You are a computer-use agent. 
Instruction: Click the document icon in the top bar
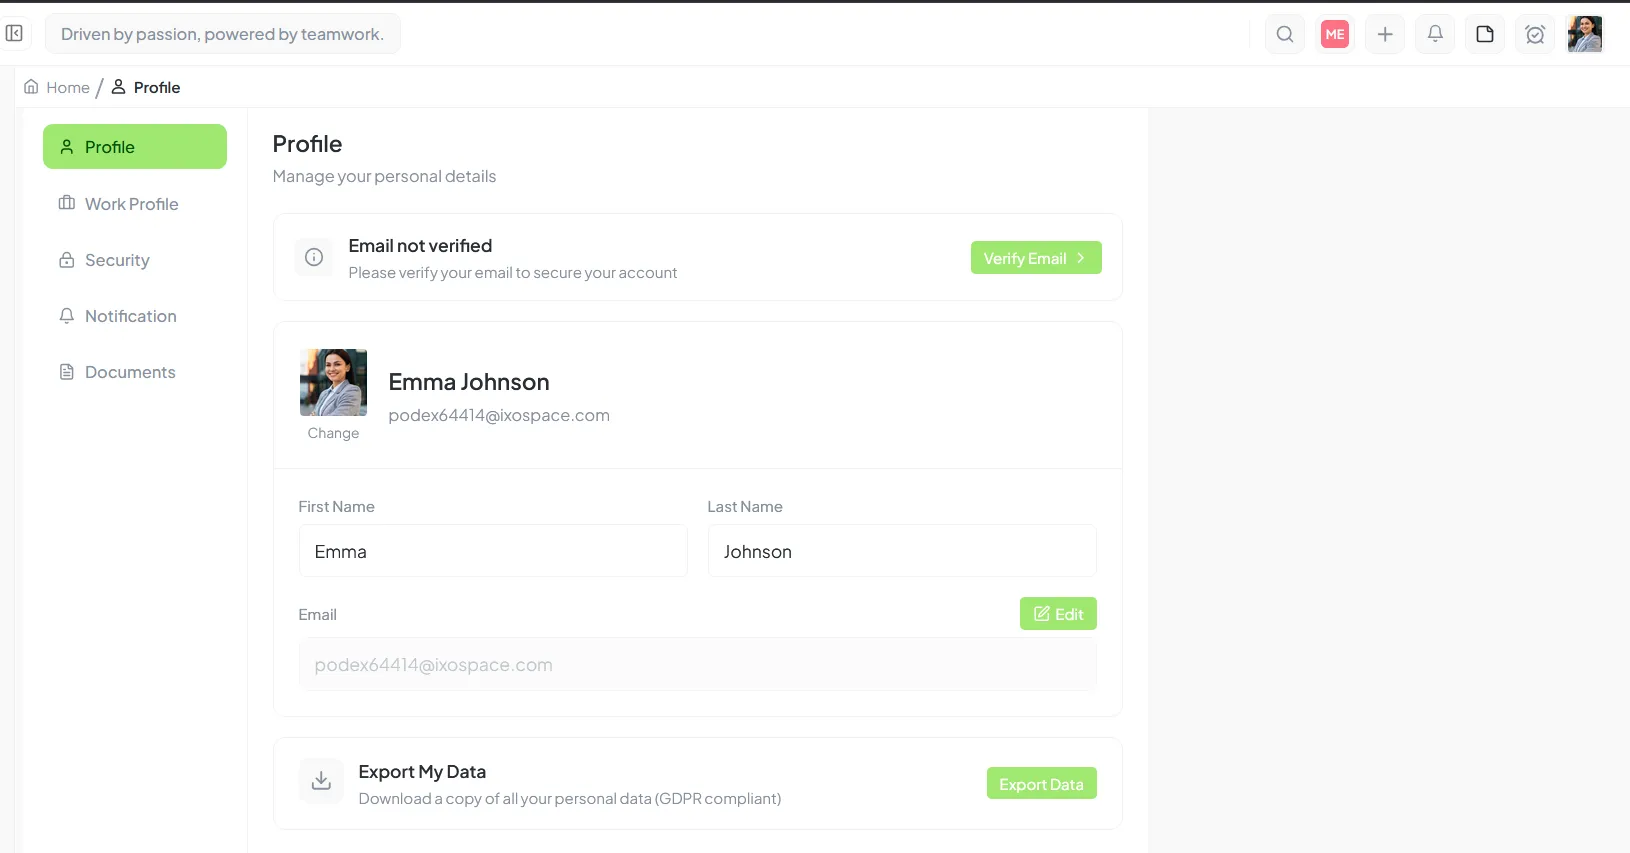[1484, 33]
